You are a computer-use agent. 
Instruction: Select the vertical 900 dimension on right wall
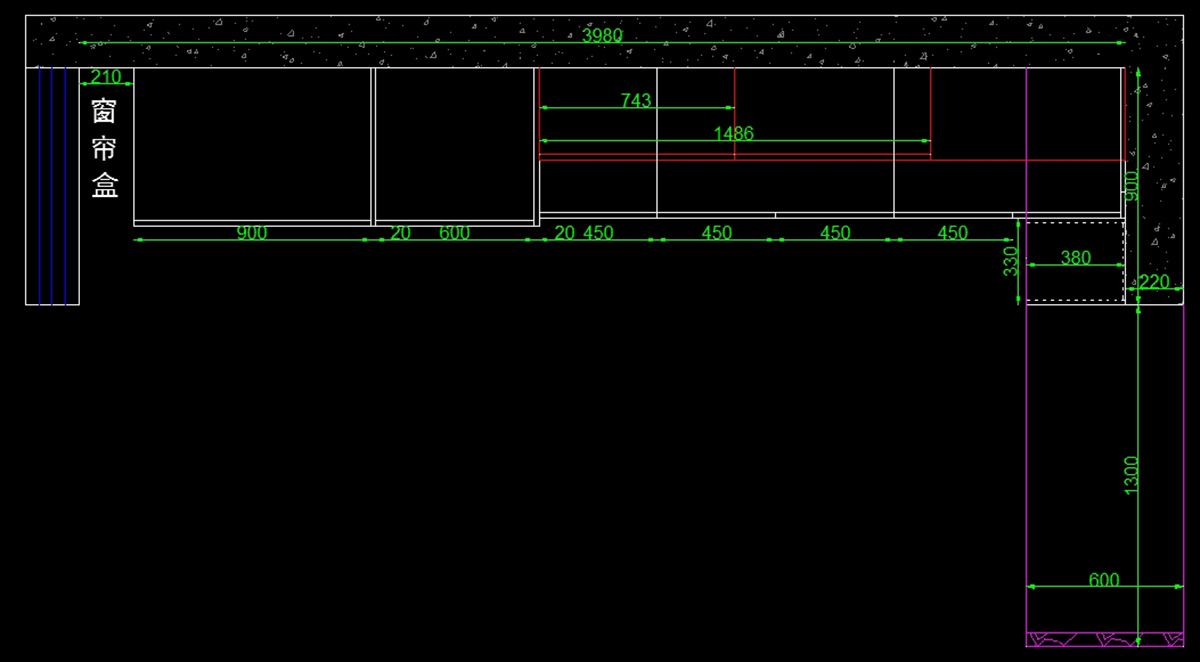pyautogui.click(x=1131, y=185)
